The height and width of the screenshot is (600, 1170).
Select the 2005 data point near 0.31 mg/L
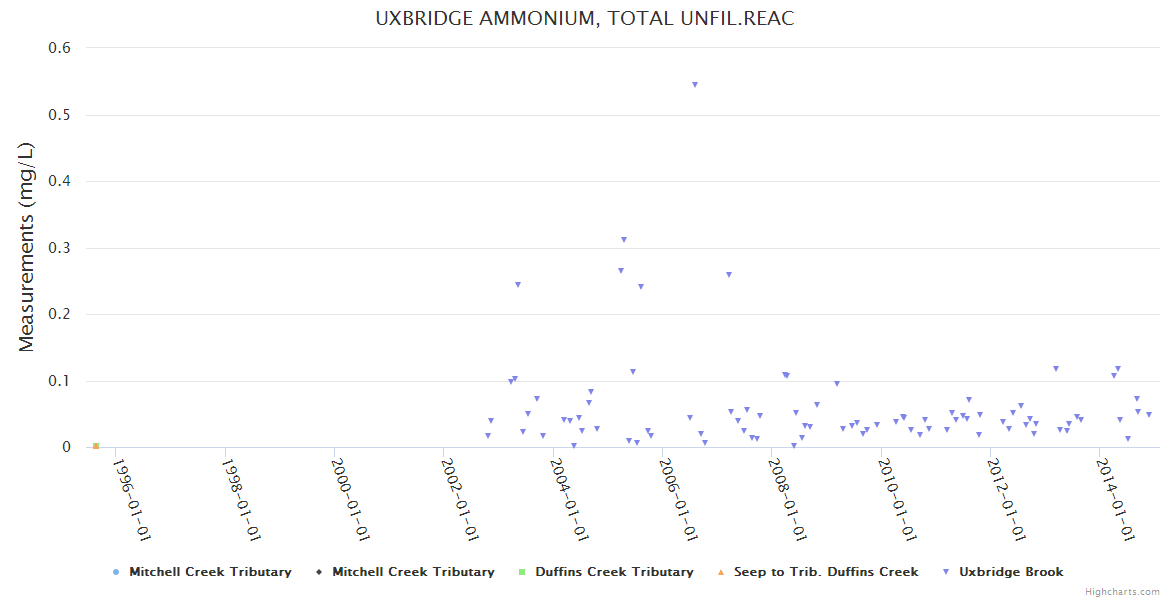(x=624, y=240)
